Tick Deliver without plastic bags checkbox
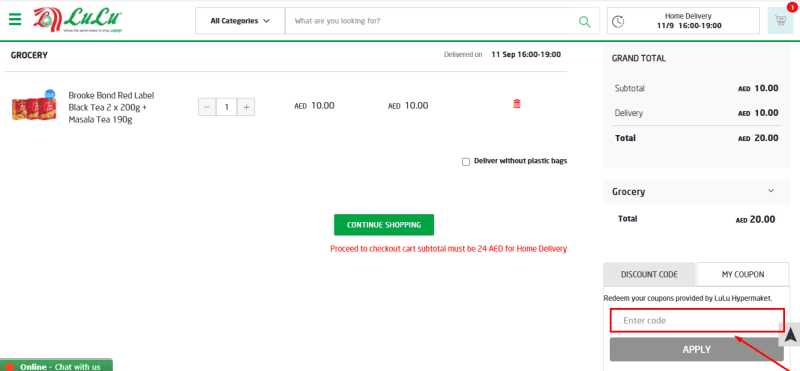This screenshot has width=800, height=371. 465,162
